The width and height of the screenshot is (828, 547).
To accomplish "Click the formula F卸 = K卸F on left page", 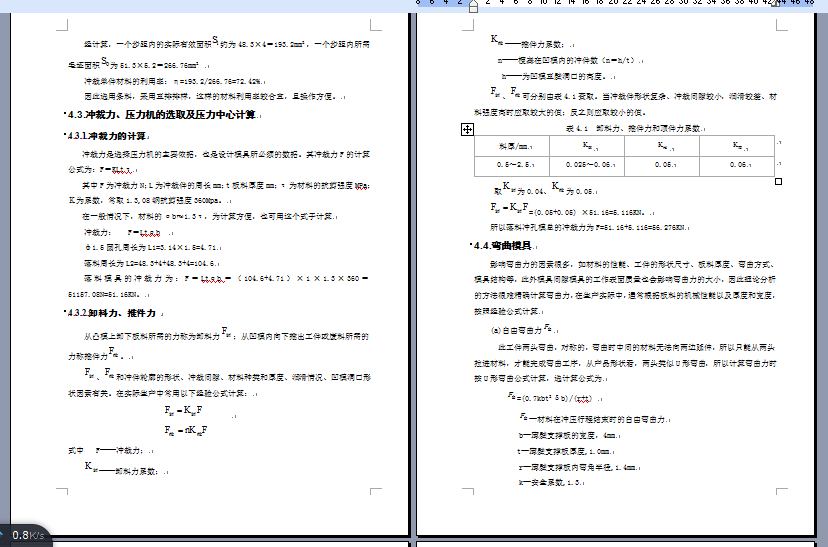I will (183, 410).
